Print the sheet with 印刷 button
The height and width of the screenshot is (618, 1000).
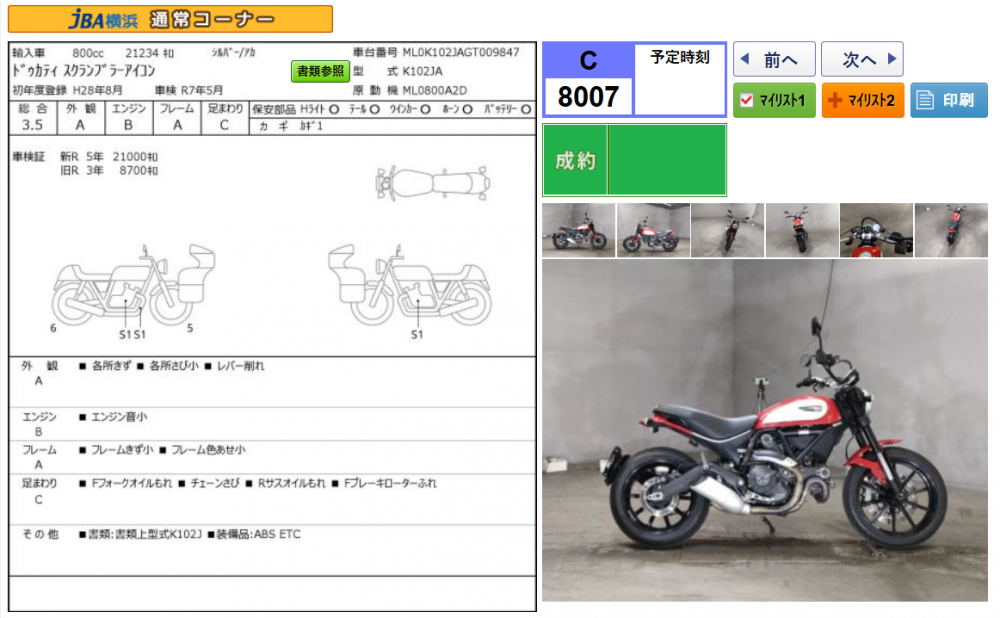click(948, 100)
